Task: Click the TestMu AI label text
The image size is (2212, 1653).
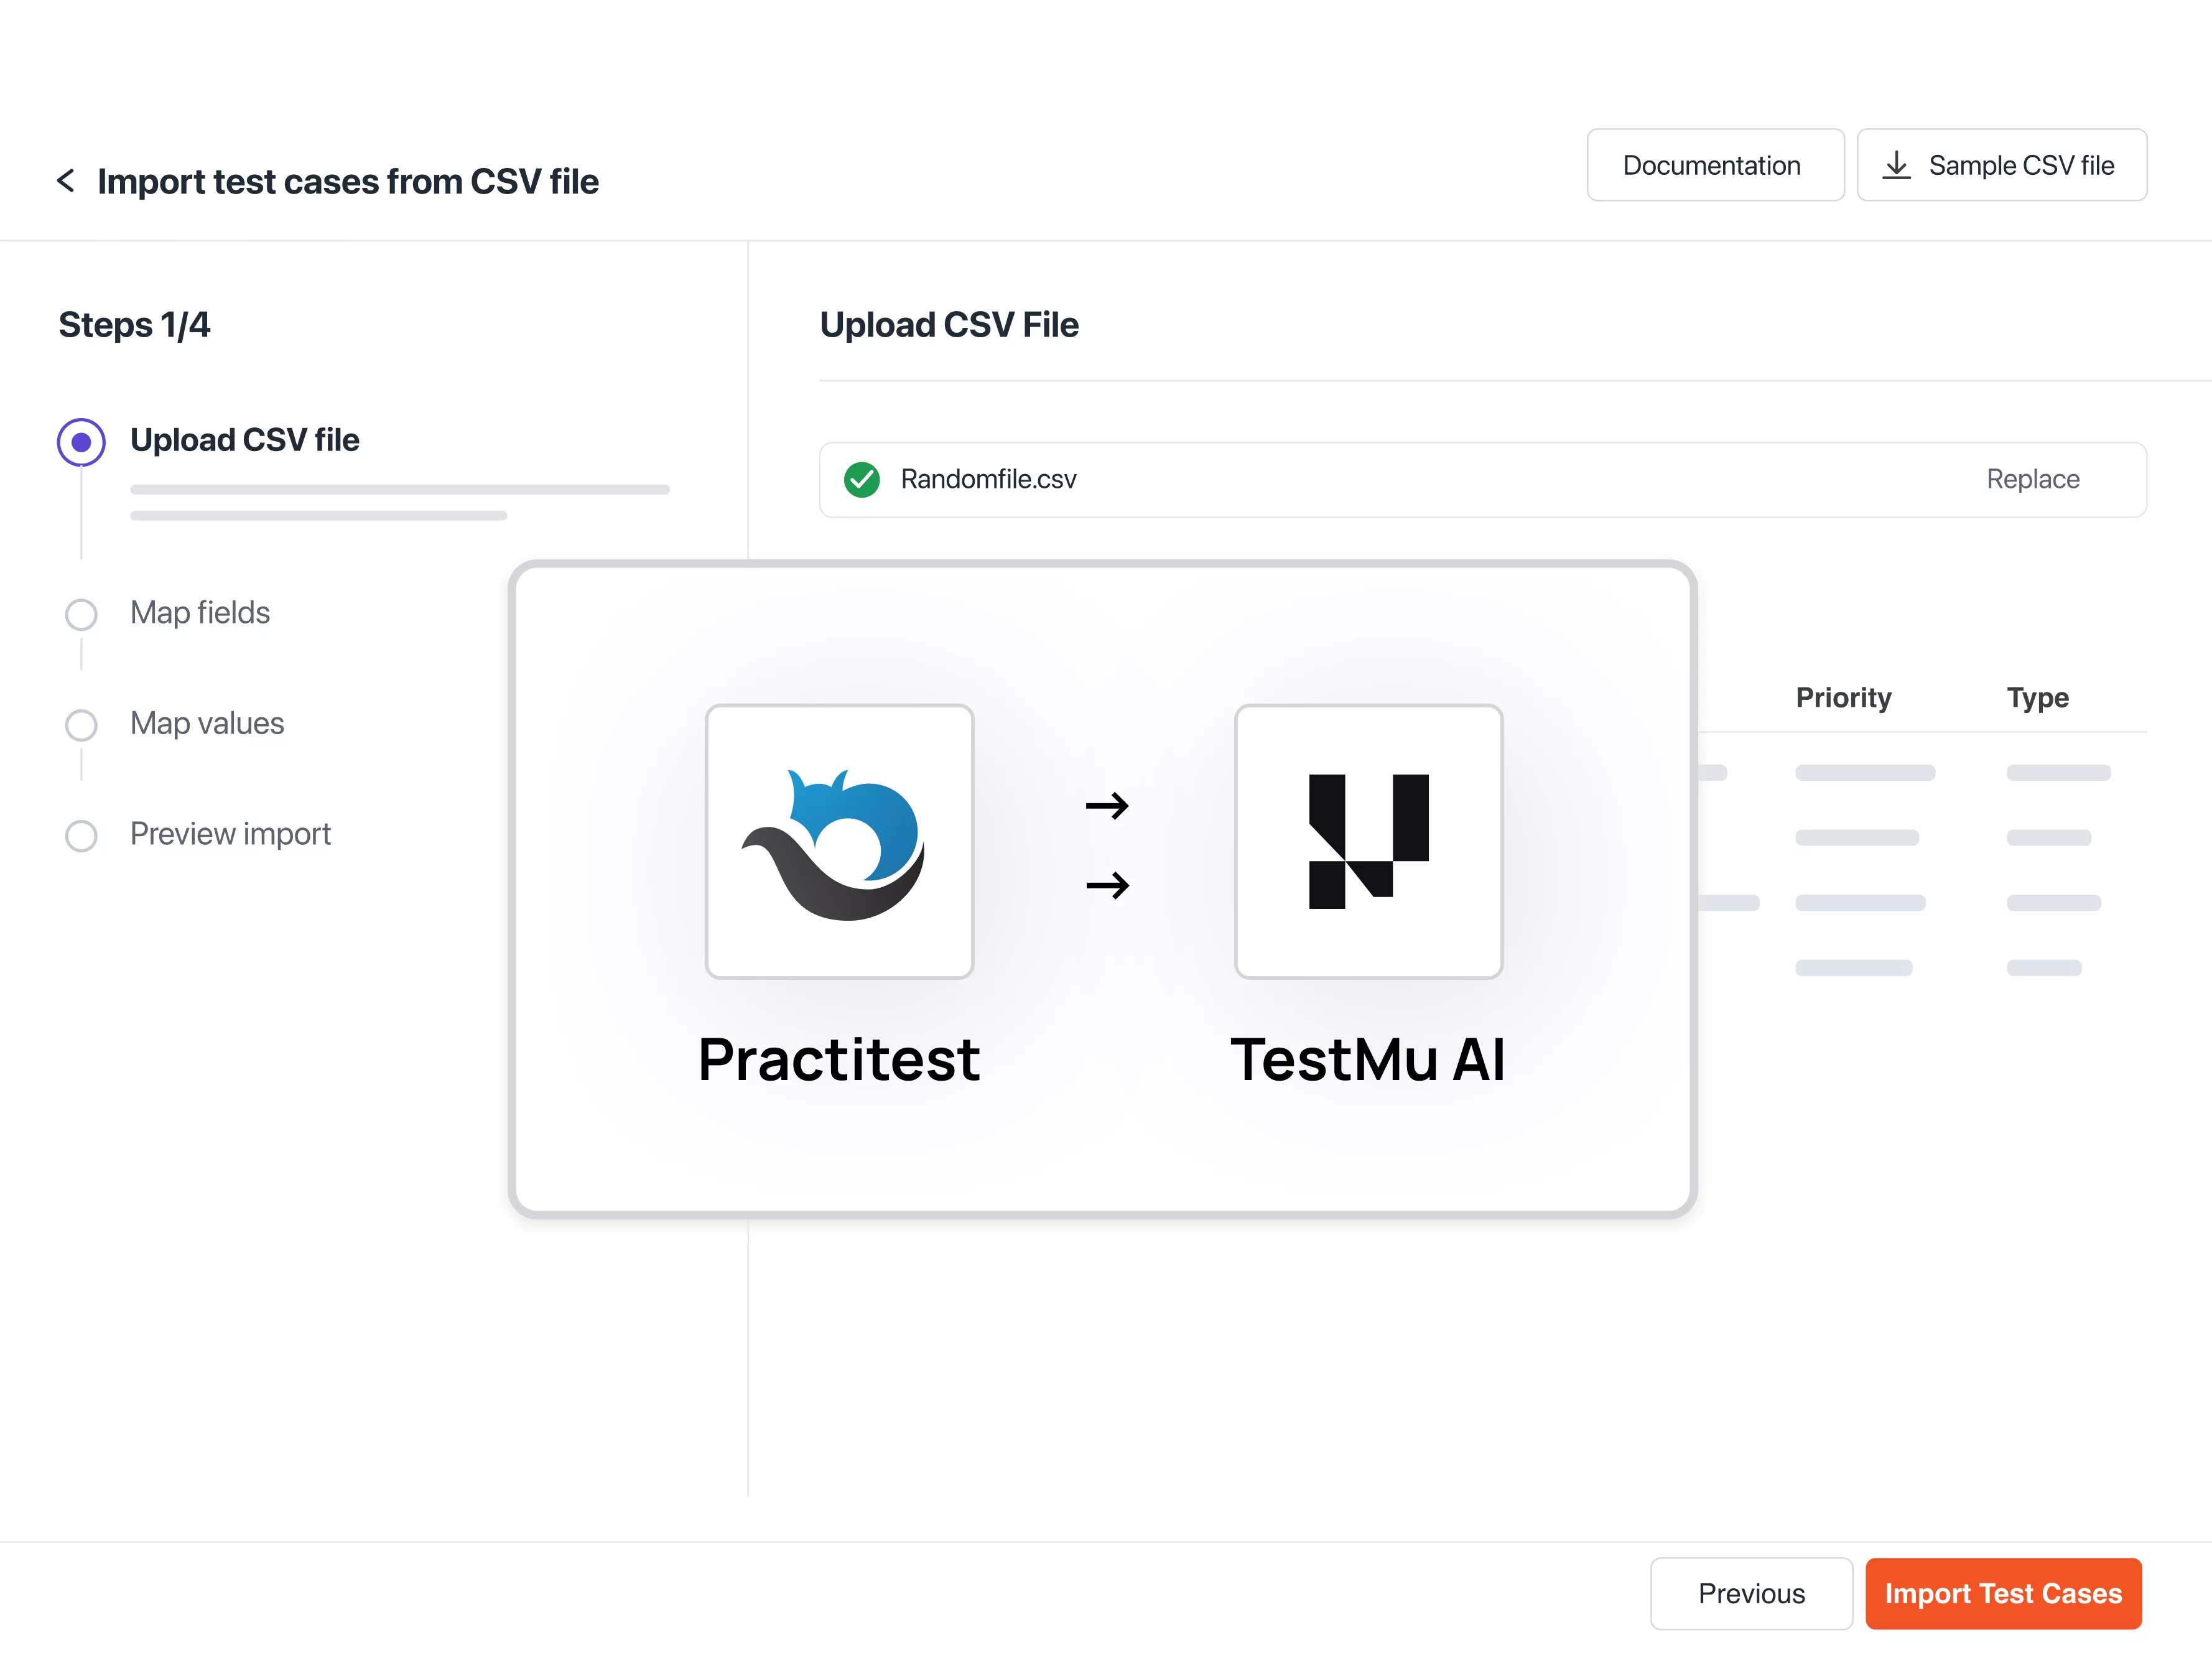Action: click(1368, 1060)
